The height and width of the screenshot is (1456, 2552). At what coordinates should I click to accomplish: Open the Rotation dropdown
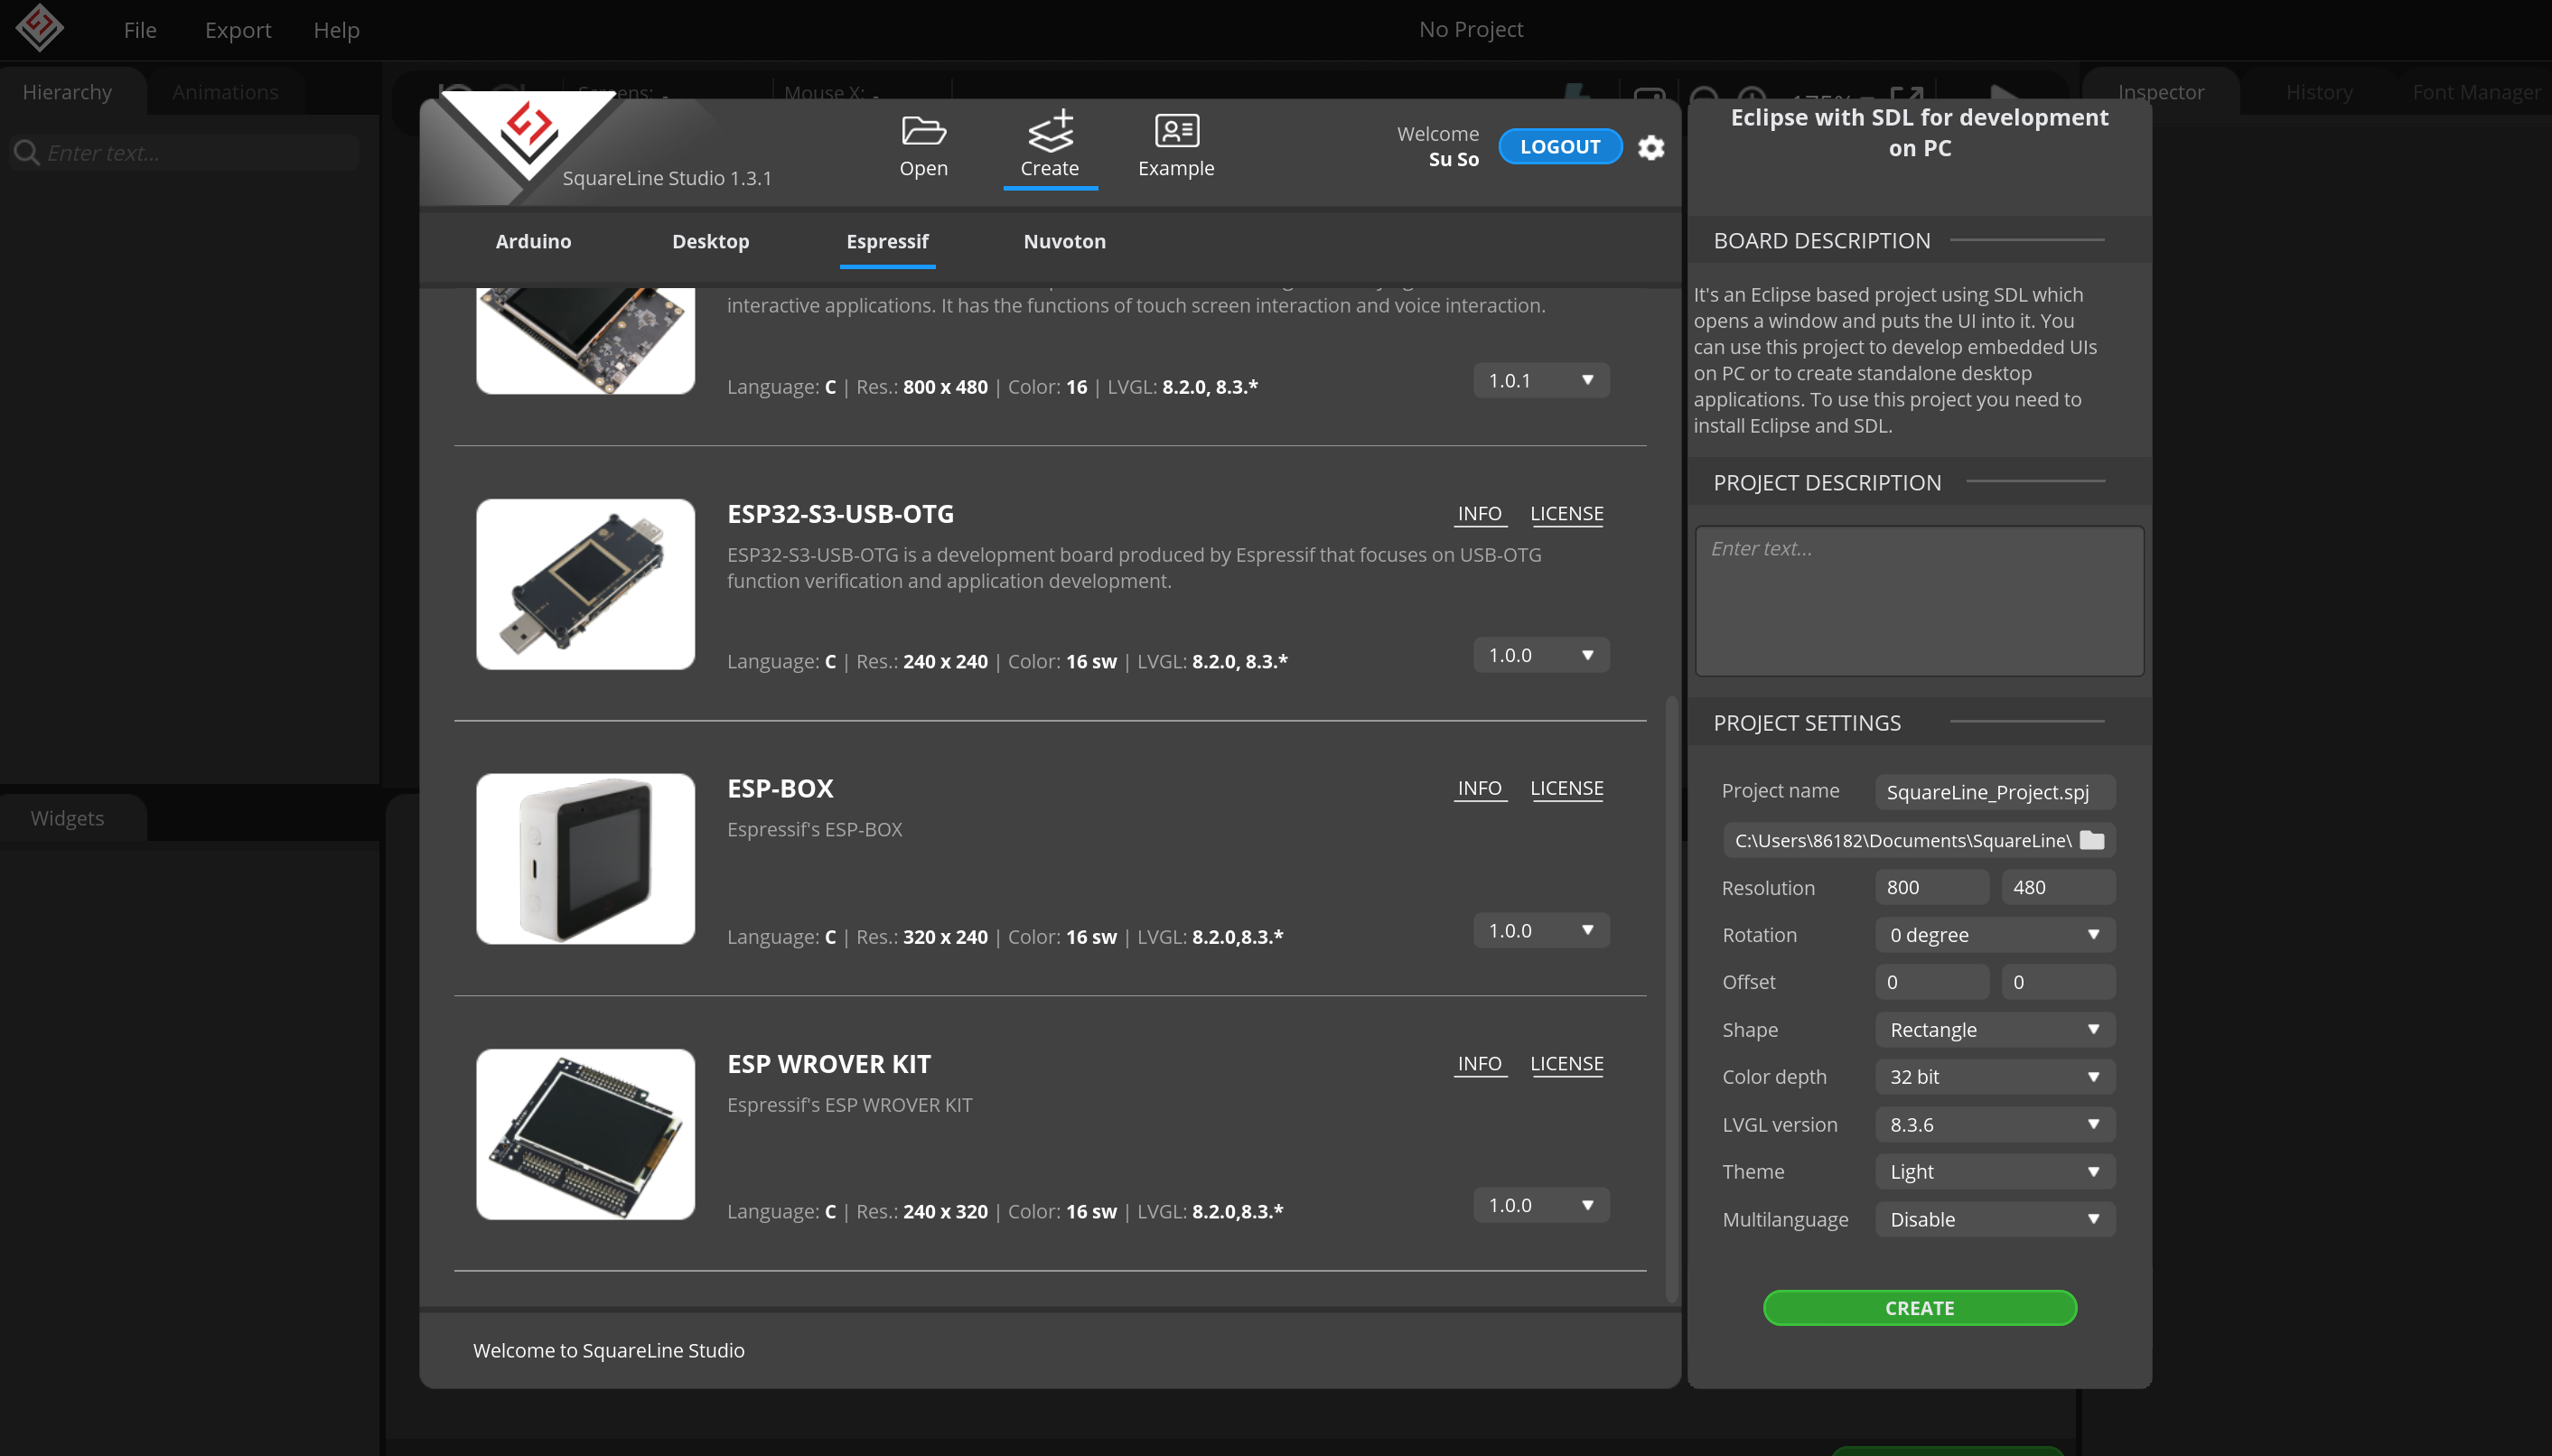coord(1994,935)
